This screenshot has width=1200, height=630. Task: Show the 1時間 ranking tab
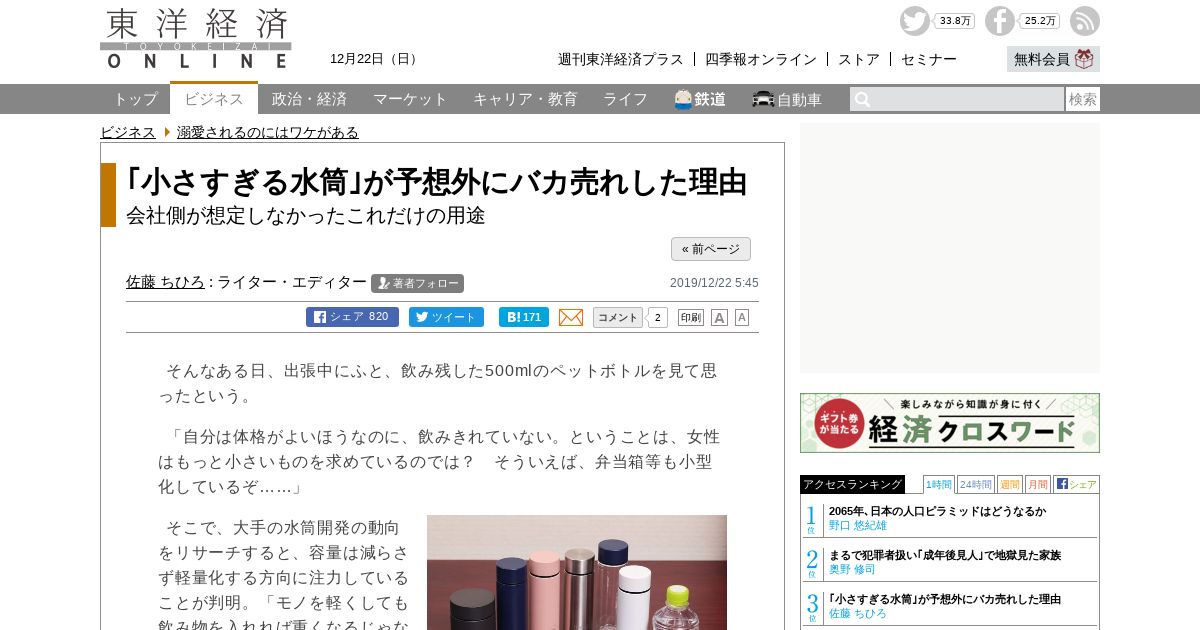pyautogui.click(x=939, y=484)
